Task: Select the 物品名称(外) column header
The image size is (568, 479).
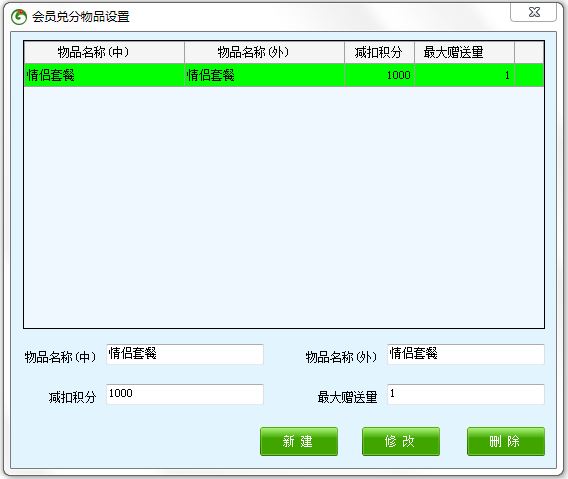Action: tap(264, 52)
